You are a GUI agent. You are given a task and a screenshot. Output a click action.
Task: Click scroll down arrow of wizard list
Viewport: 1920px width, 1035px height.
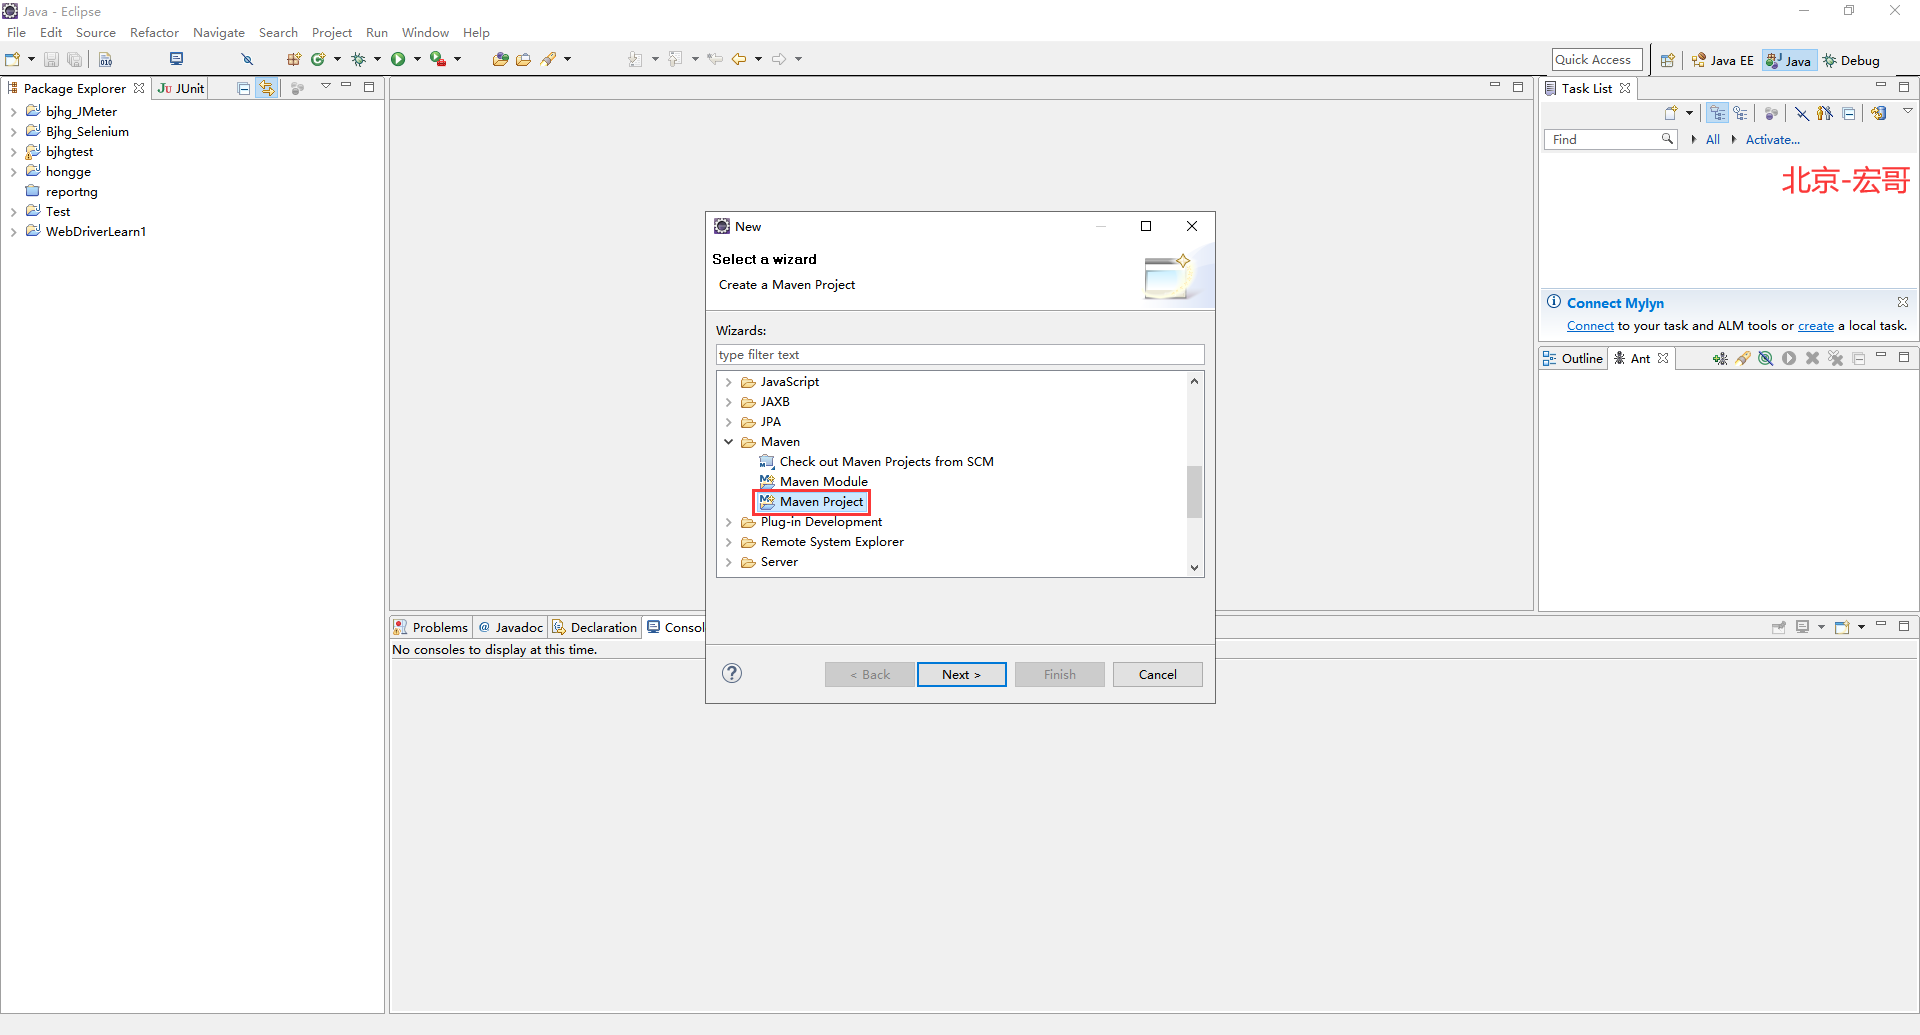coord(1194,568)
